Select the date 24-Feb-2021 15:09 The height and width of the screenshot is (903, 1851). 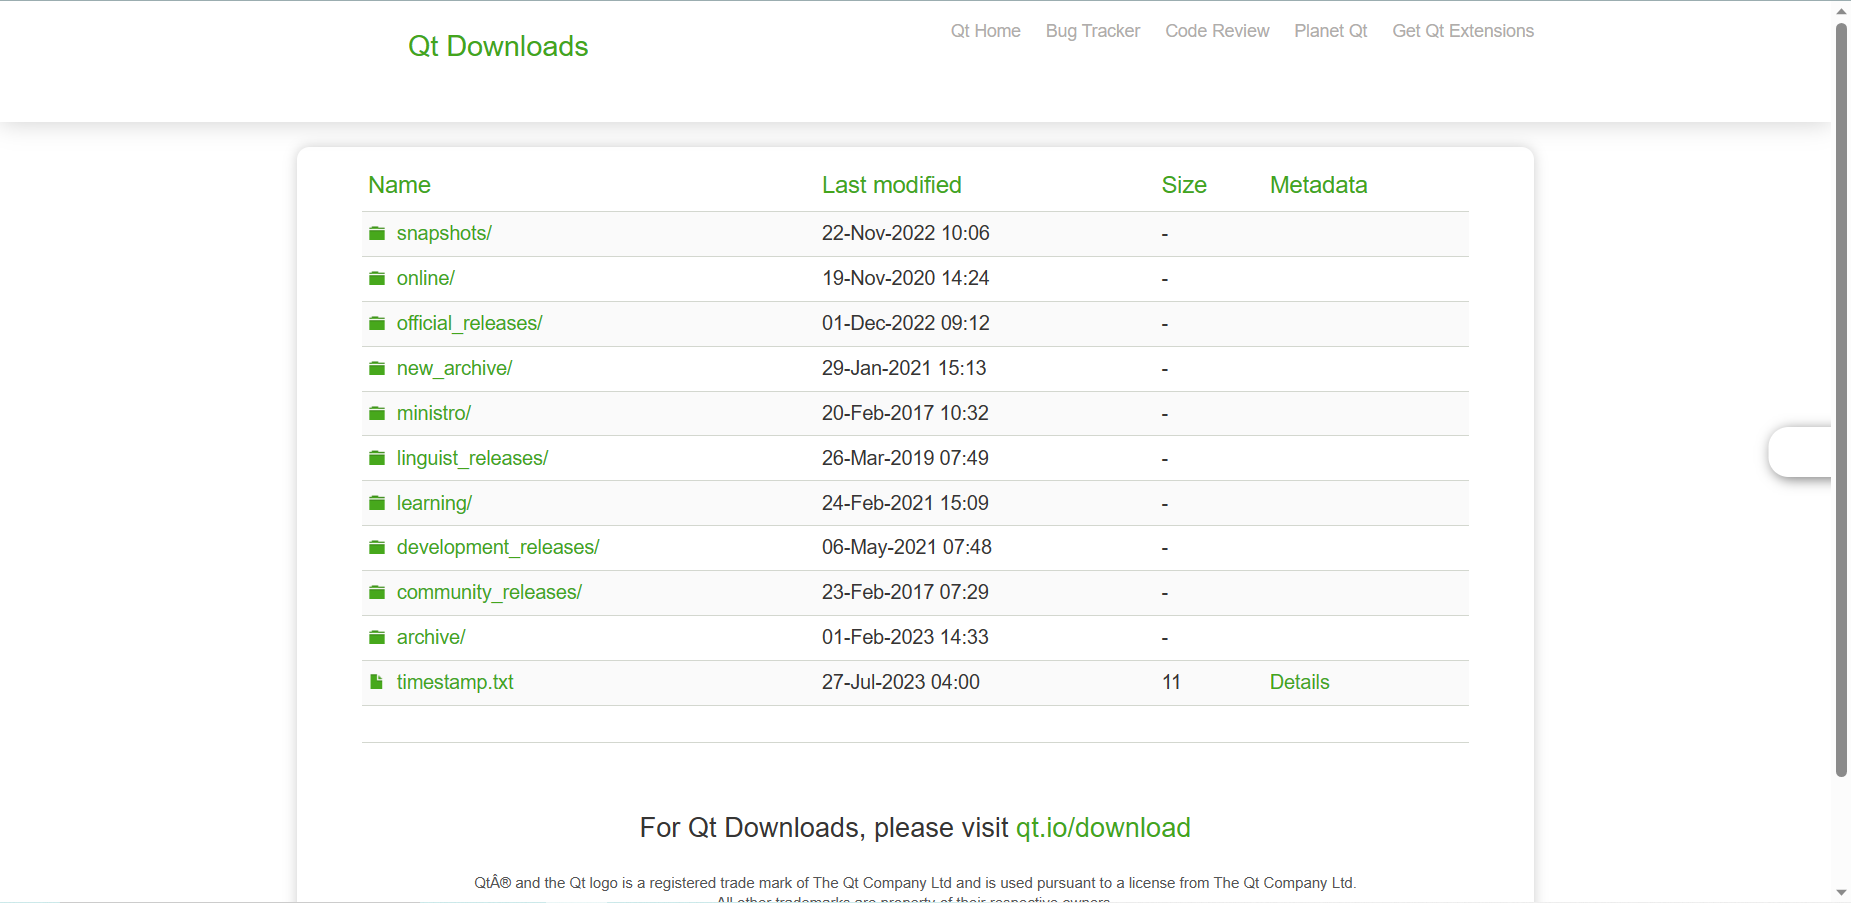(x=905, y=503)
